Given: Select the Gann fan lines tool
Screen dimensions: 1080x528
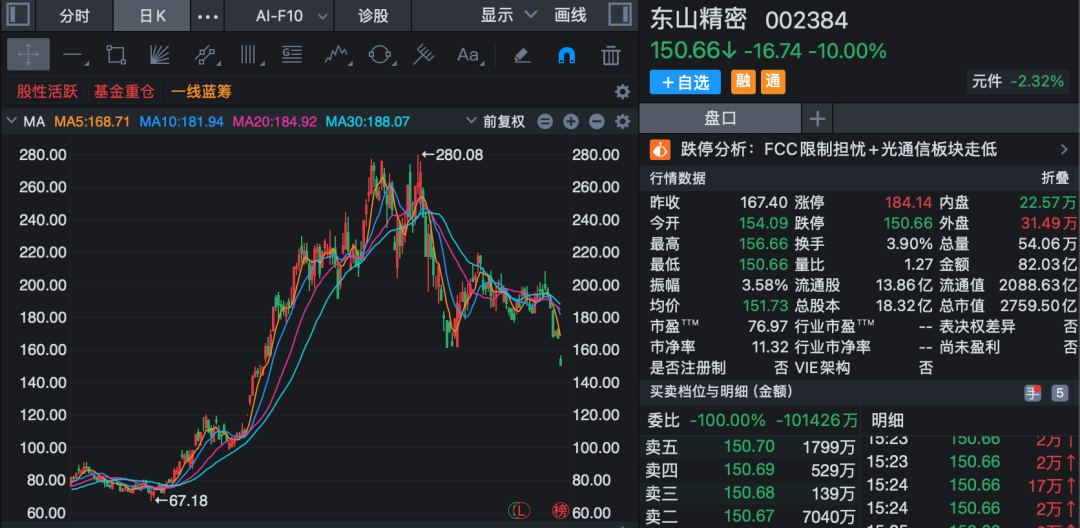Looking at the screenshot, I should [160, 54].
